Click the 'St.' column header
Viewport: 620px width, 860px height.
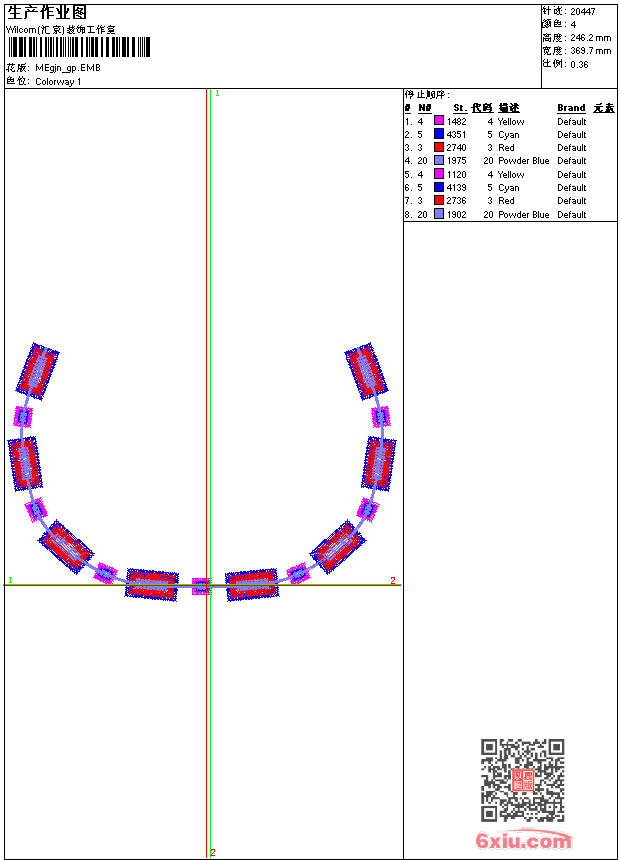pos(460,108)
